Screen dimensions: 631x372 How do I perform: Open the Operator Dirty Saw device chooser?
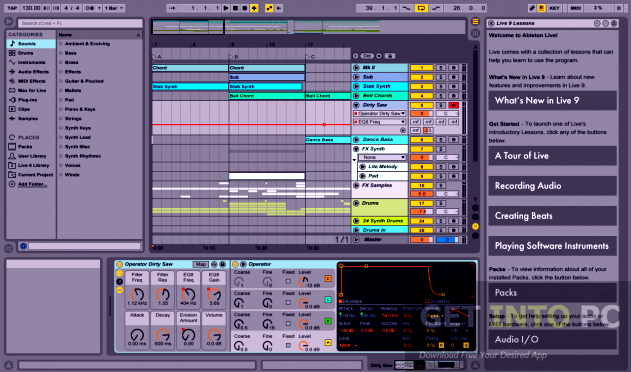click(x=379, y=114)
